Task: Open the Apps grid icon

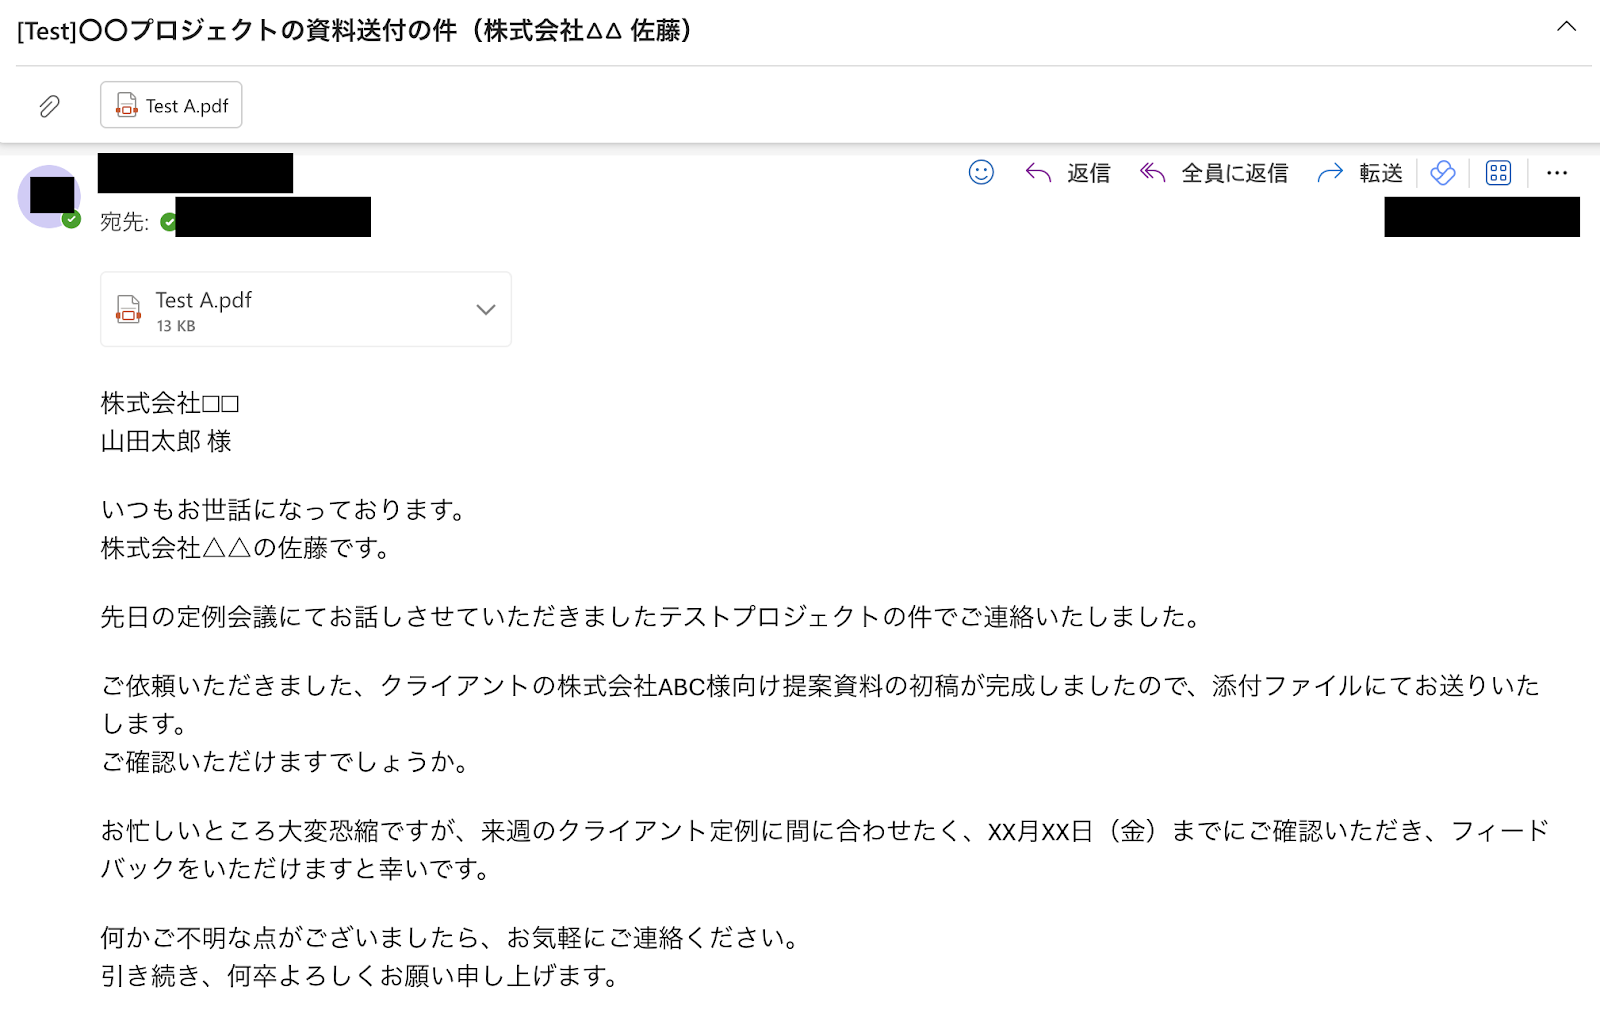Action: (1498, 173)
